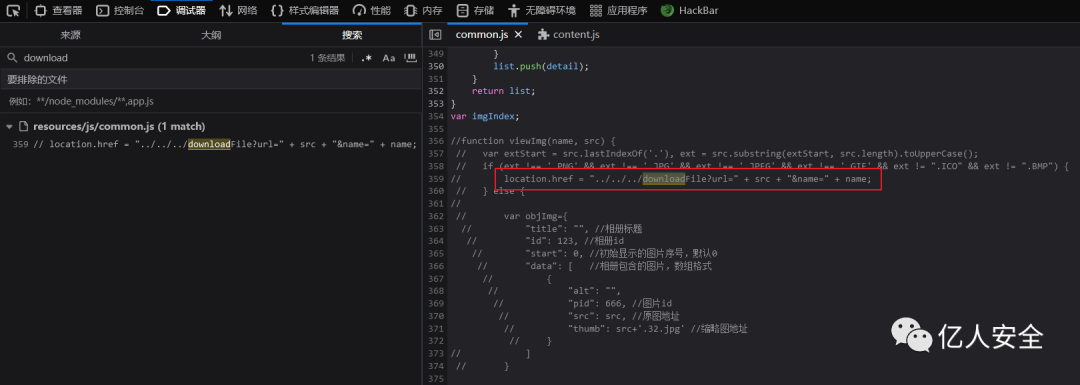1080x385 pixels.
Task: Collapse the resources/js/common.js result group
Action: click(9, 127)
